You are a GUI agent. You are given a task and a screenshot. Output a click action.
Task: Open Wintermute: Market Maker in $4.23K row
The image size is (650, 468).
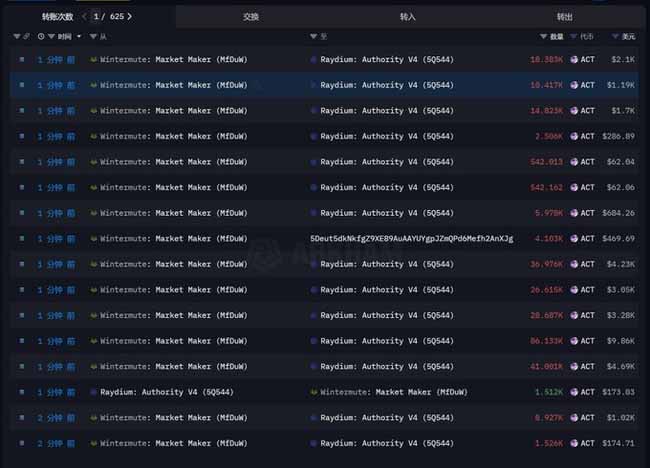coord(172,264)
